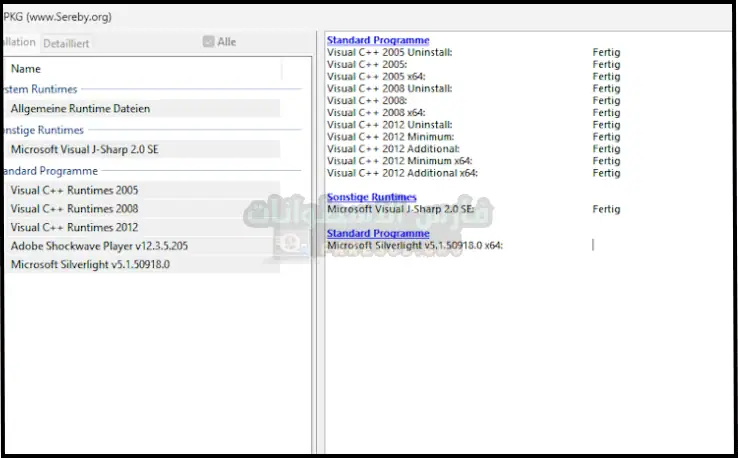Toggle the Alle checkbox
738x458 pixels.
[x=208, y=42]
